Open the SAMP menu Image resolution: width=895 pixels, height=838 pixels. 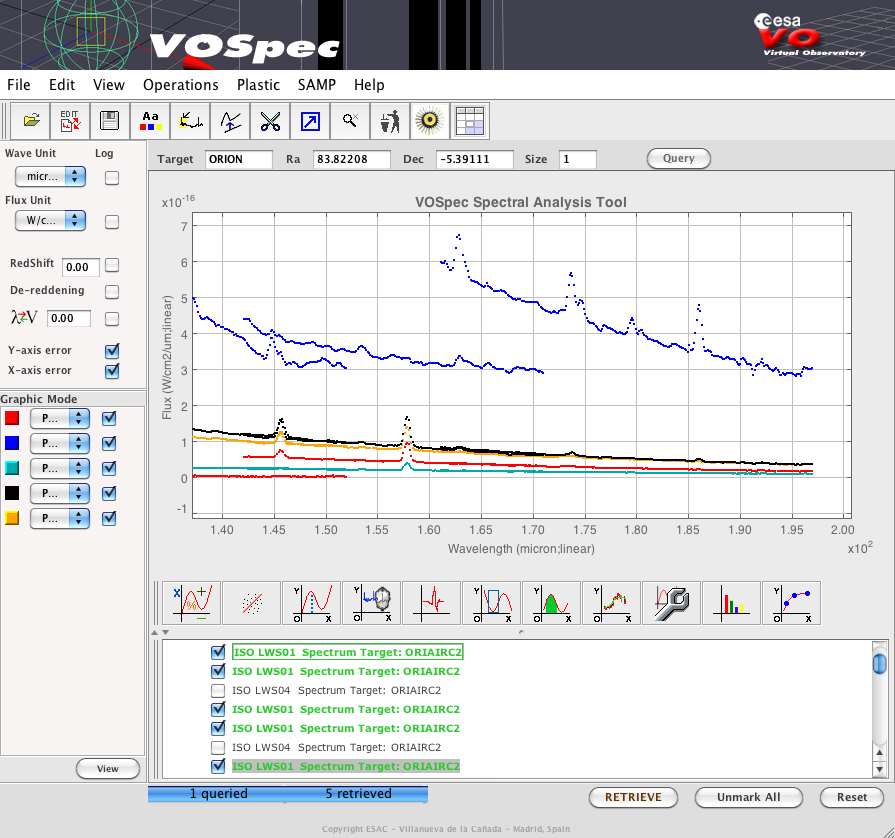(317, 85)
